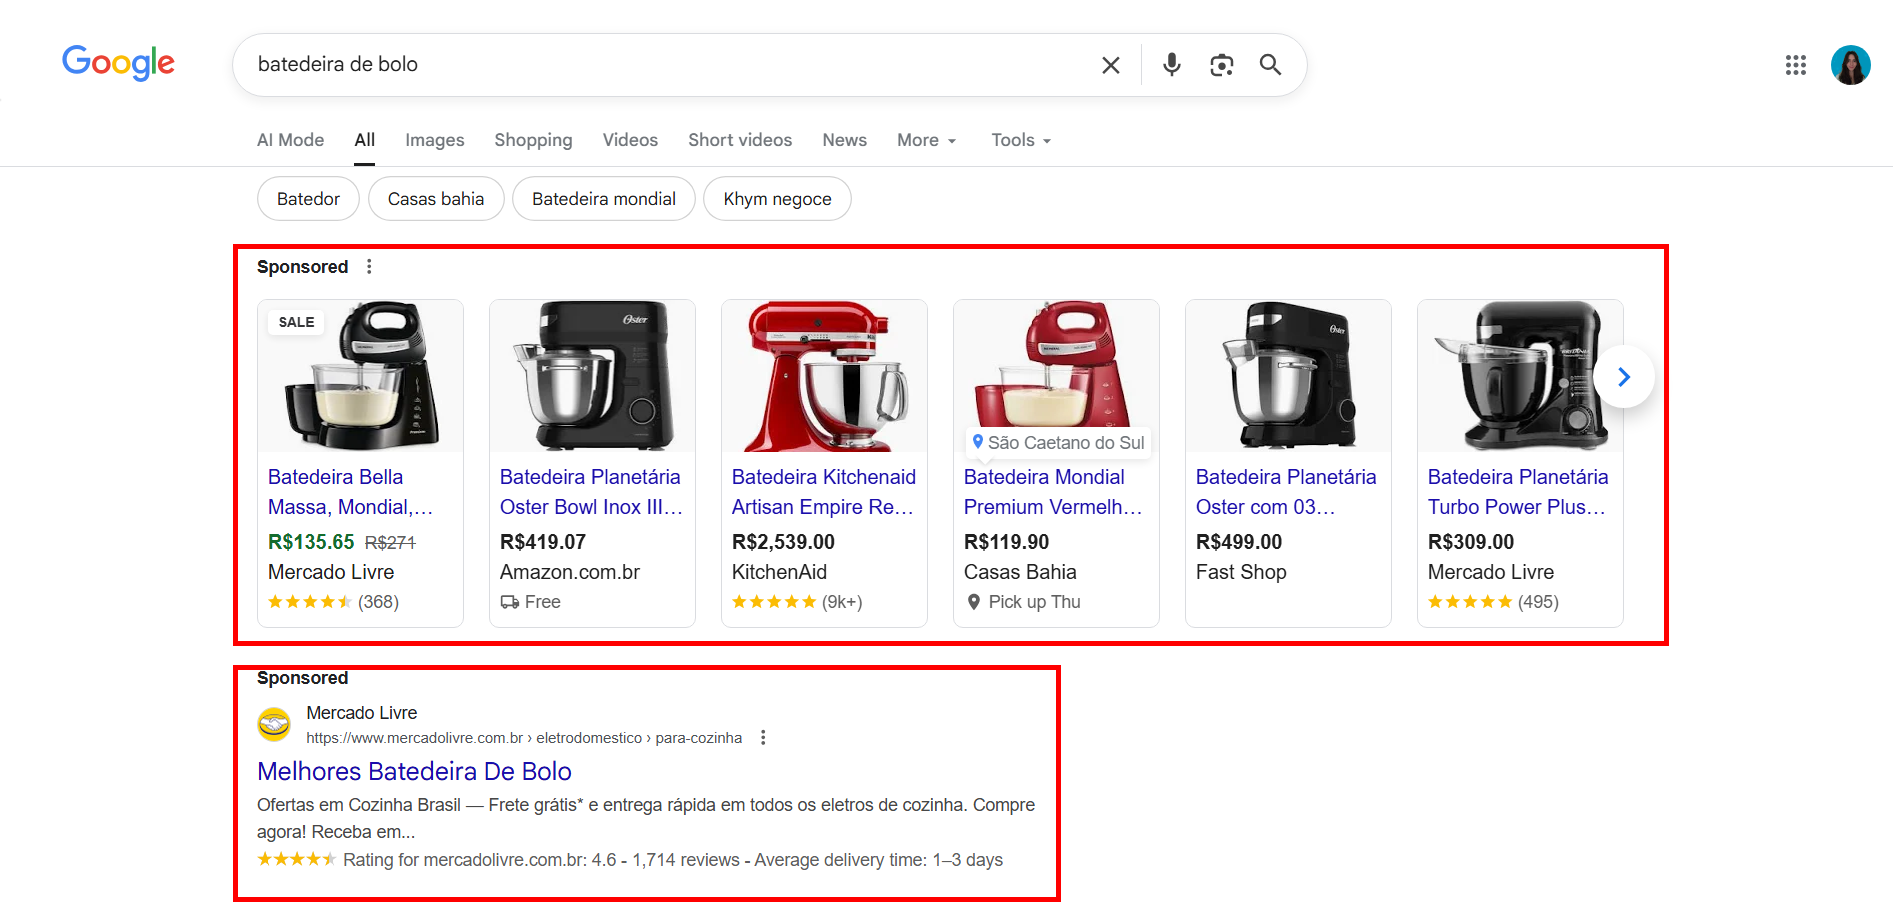This screenshot has width=1893, height=917.
Task: Click the São Caetano do Sul location pill
Action: 1056,442
